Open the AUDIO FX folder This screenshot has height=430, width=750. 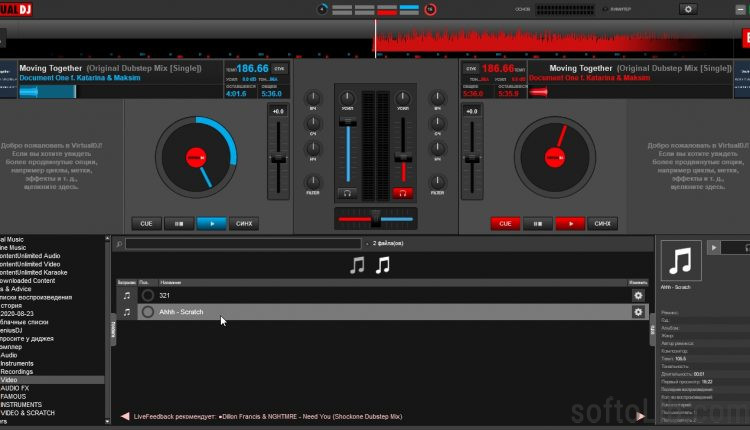pyautogui.click(x=15, y=388)
